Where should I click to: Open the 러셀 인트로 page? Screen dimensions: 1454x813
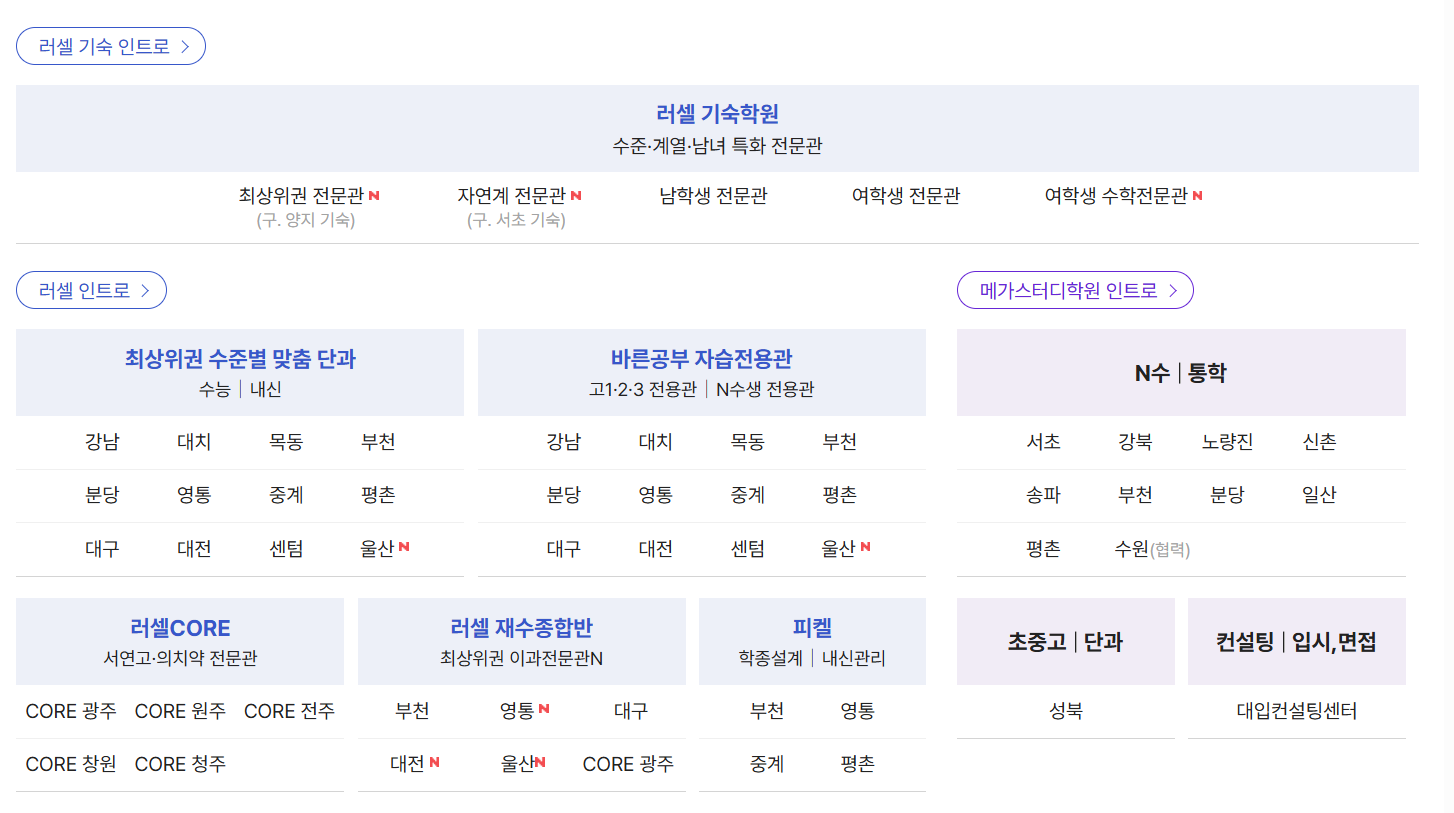tap(85, 290)
